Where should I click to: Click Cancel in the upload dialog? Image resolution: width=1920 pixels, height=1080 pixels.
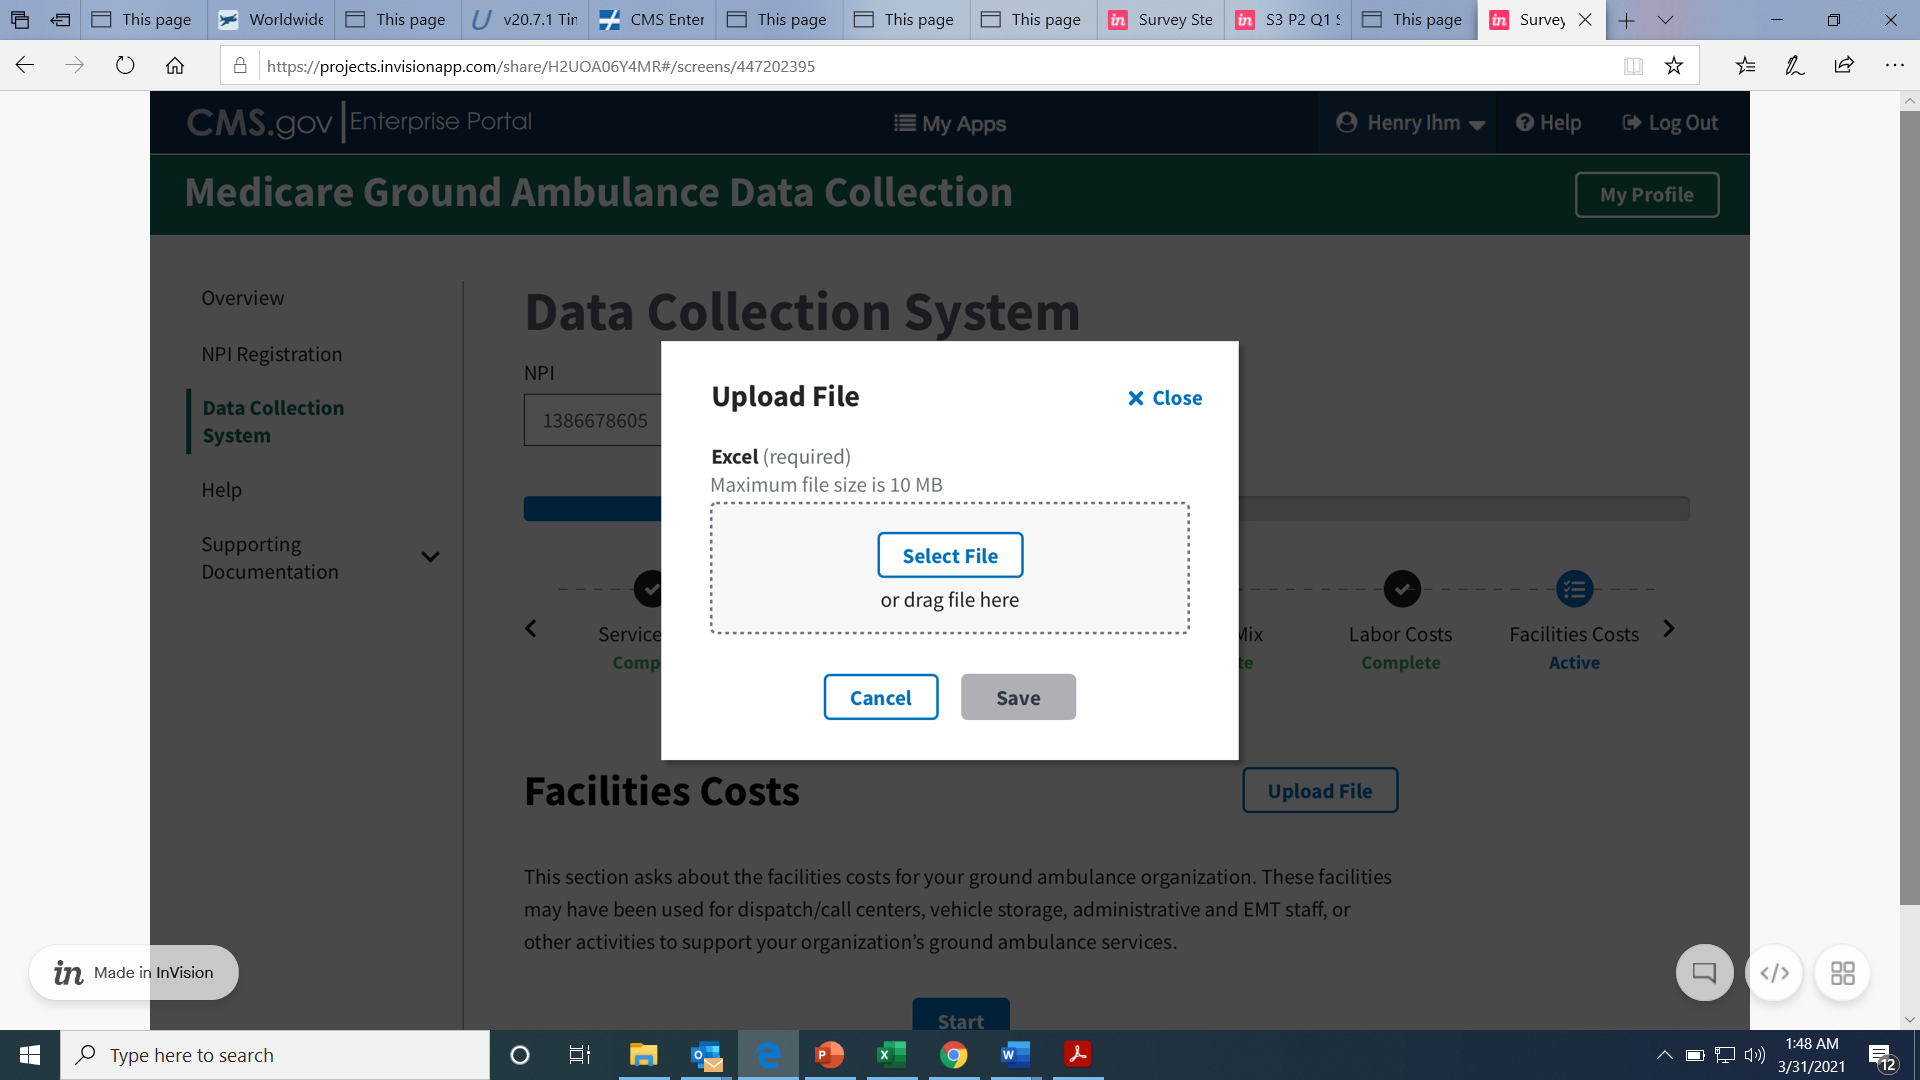(880, 697)
